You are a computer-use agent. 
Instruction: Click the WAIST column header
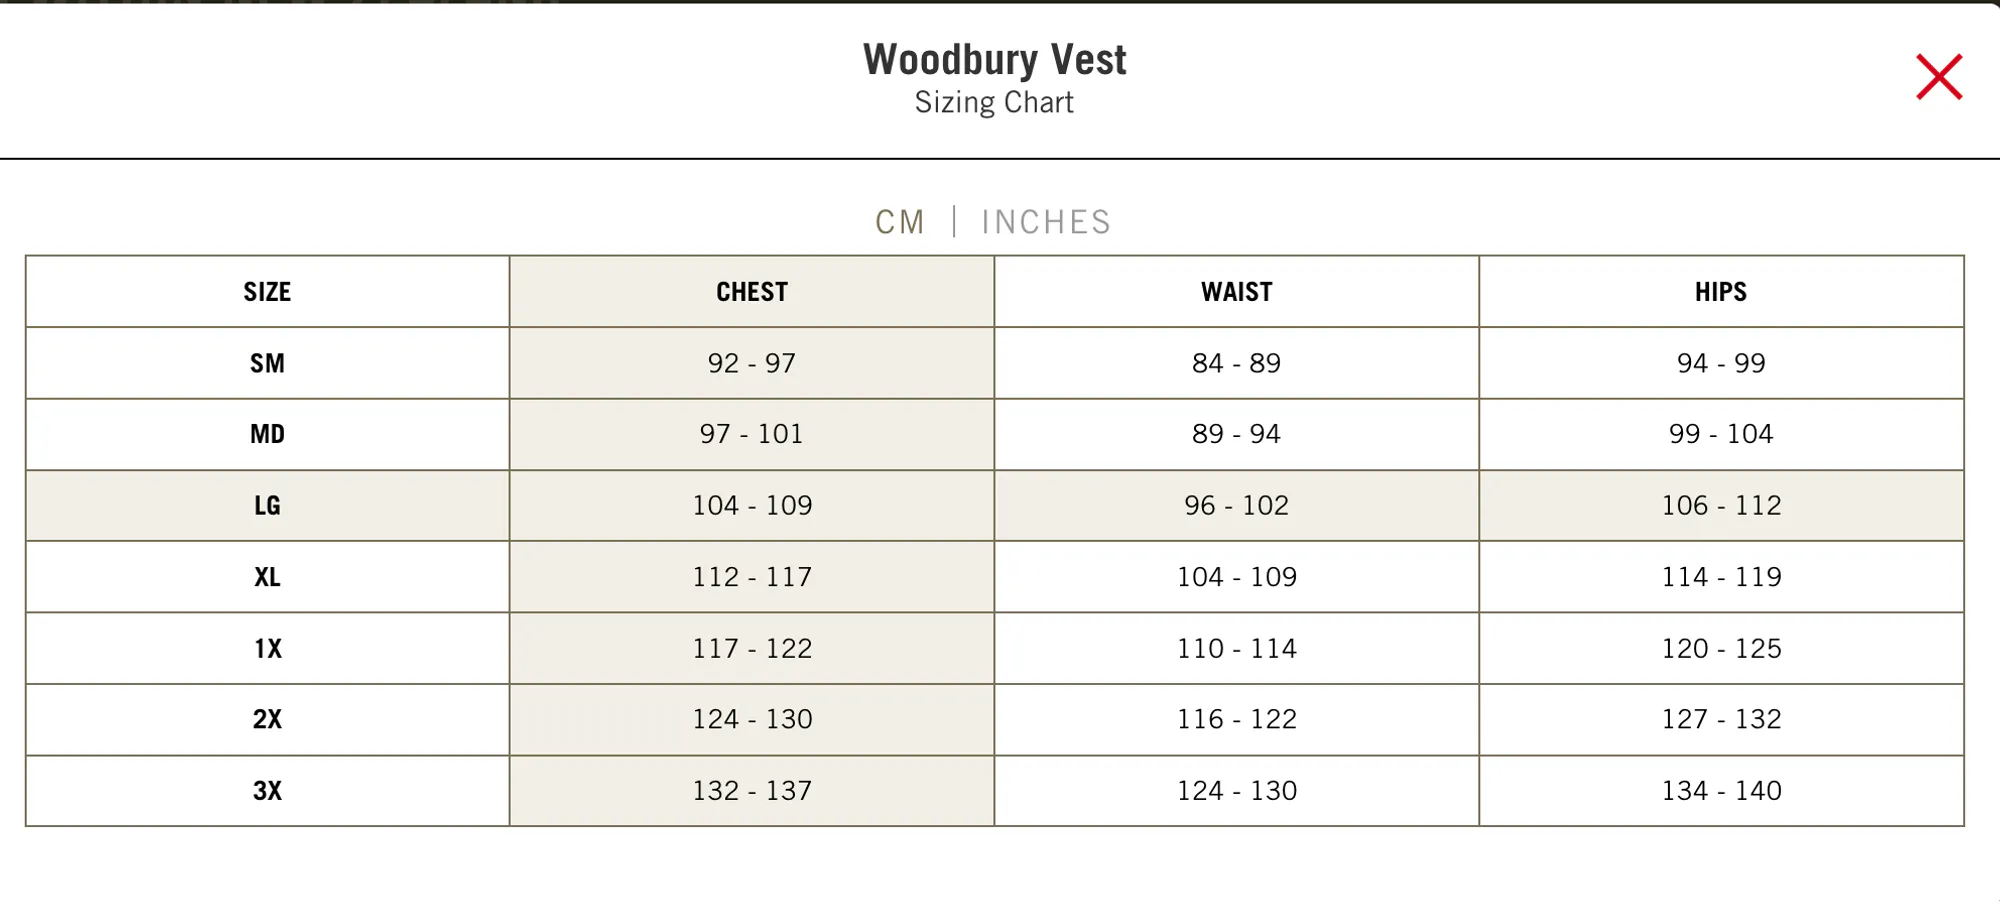pyautogui.click(x=1237, y=292)
